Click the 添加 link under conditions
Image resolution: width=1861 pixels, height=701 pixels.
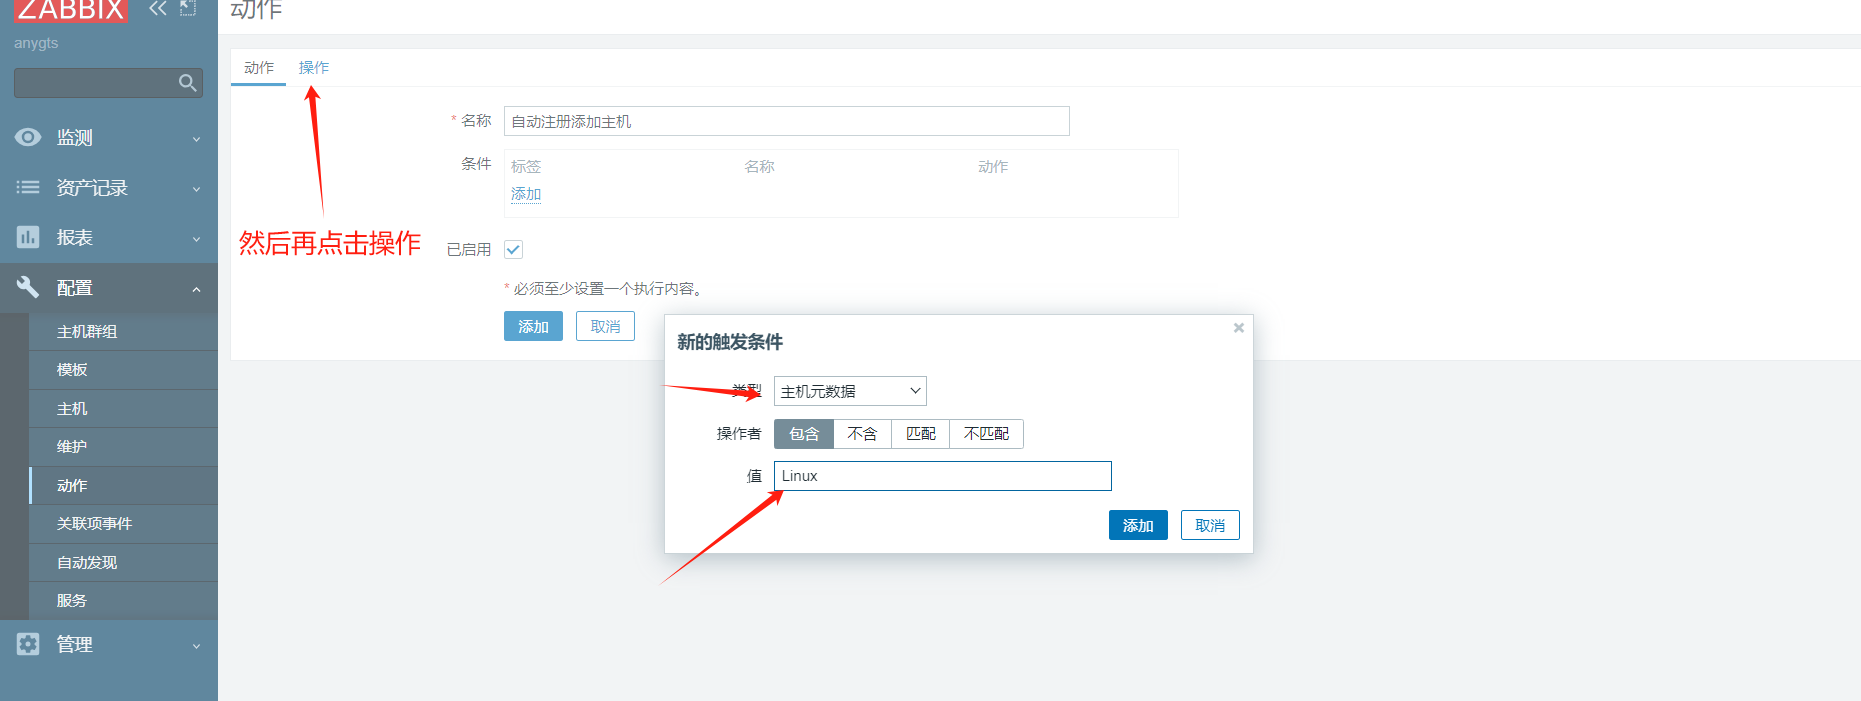pyautogui.click(x=526, y=194)
